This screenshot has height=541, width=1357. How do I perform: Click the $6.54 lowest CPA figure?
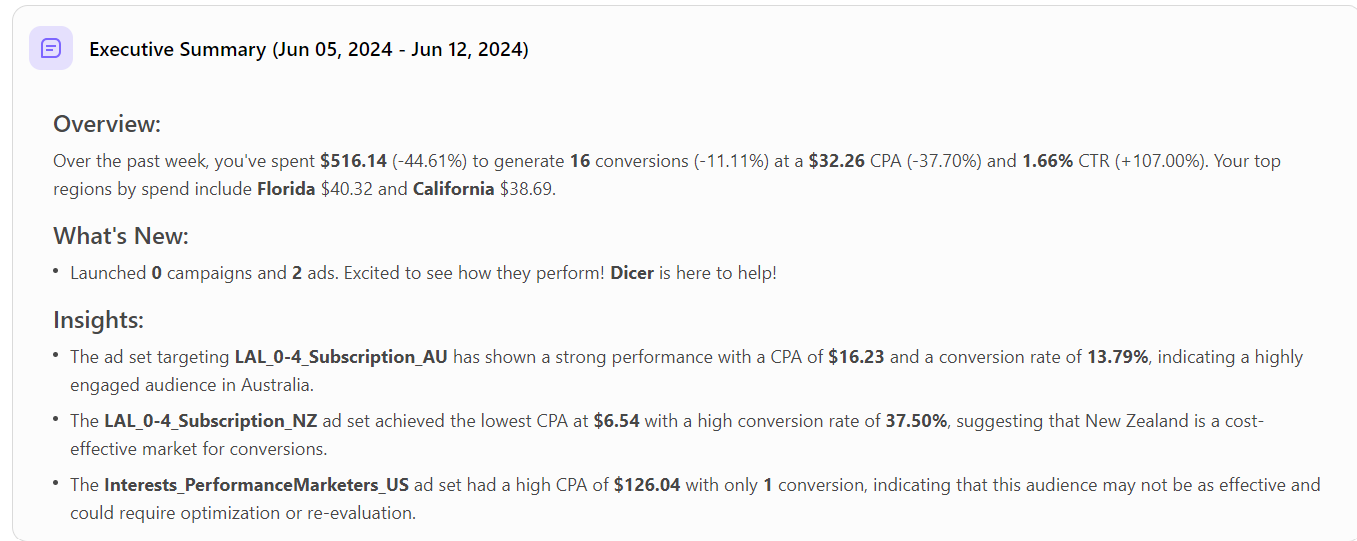point(616,421)
